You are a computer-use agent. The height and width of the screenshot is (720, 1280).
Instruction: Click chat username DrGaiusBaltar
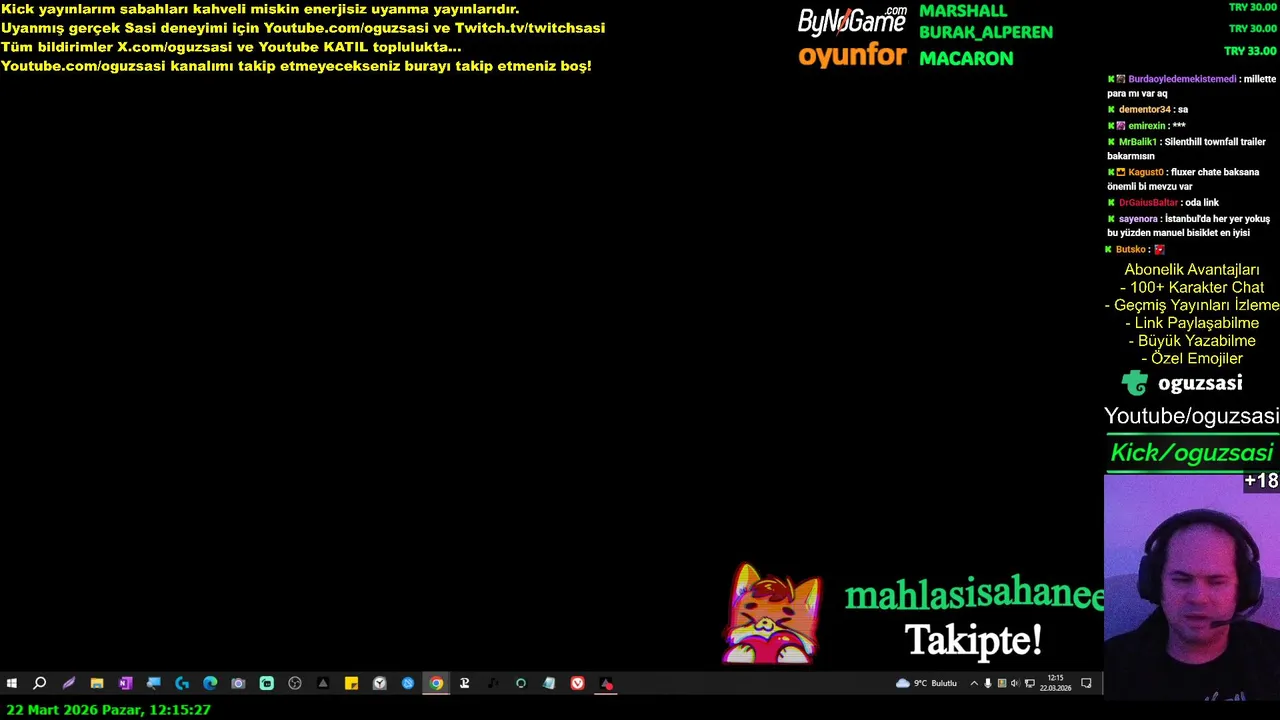[1148, 203]
